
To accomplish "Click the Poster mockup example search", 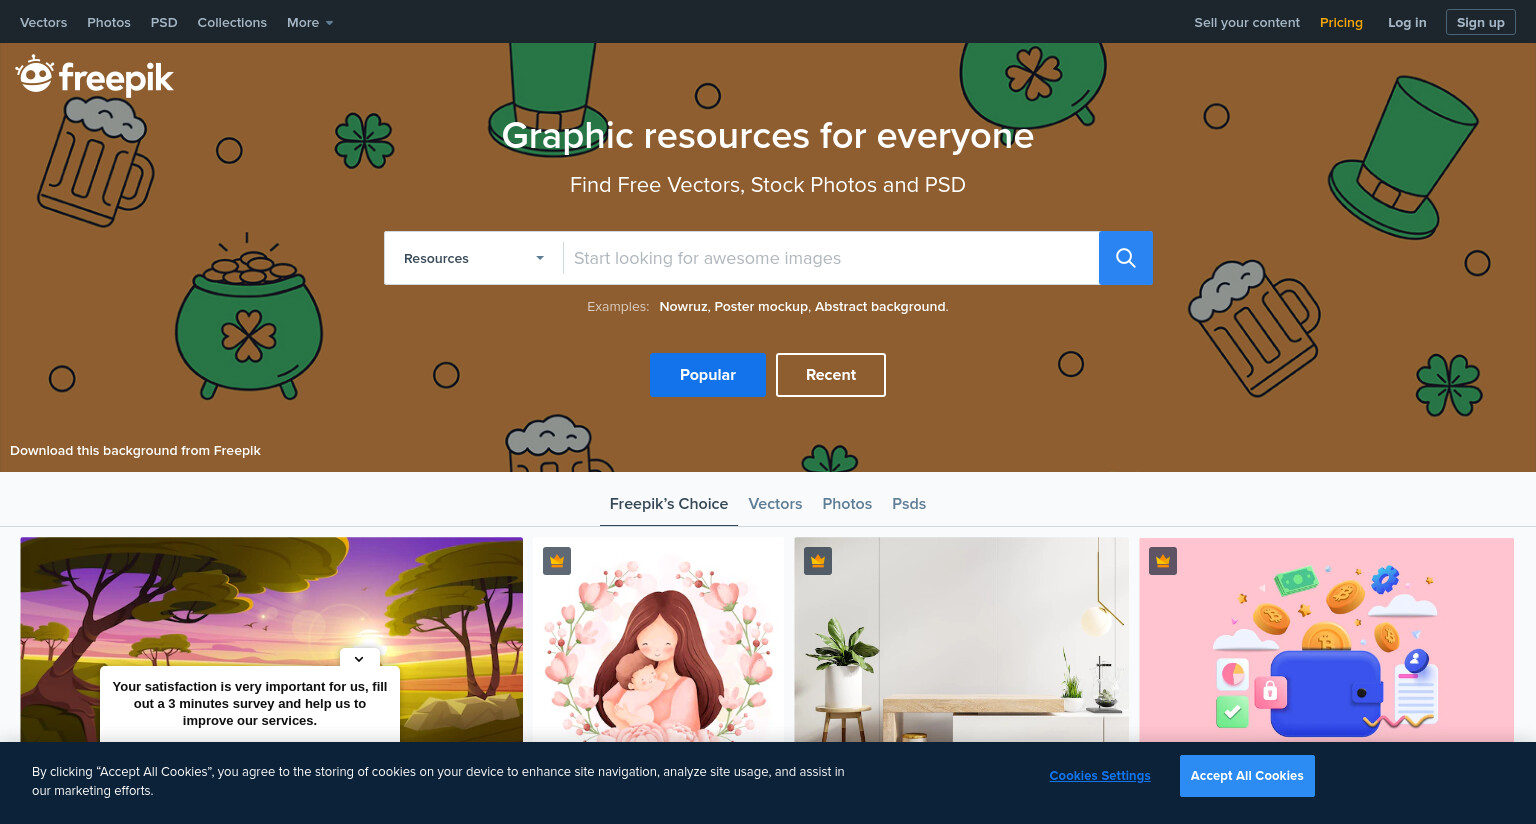I will [761, 307].
